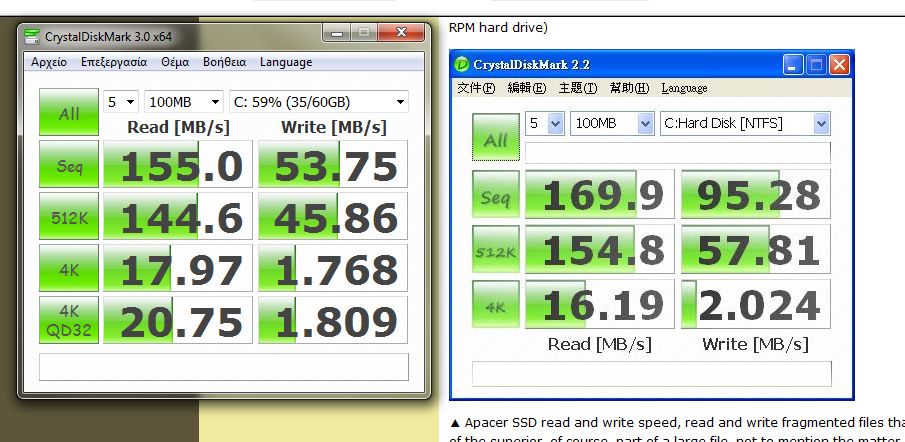Click Seq read value 169.9

[600, 194]
